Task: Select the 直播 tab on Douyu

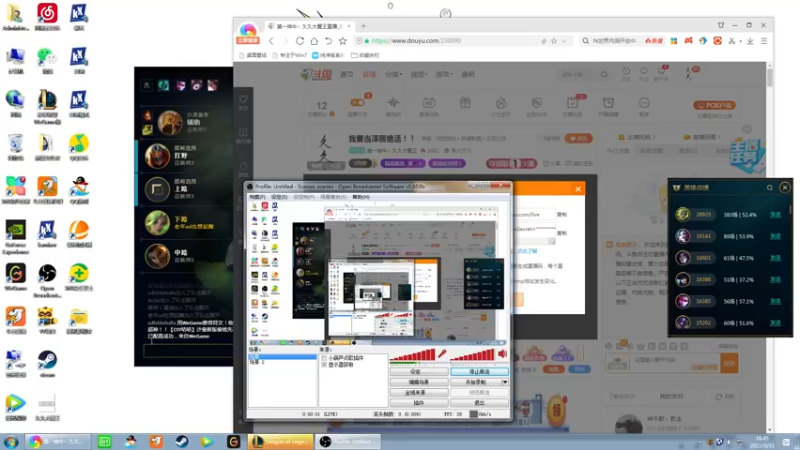Action: tap(369, 74)
